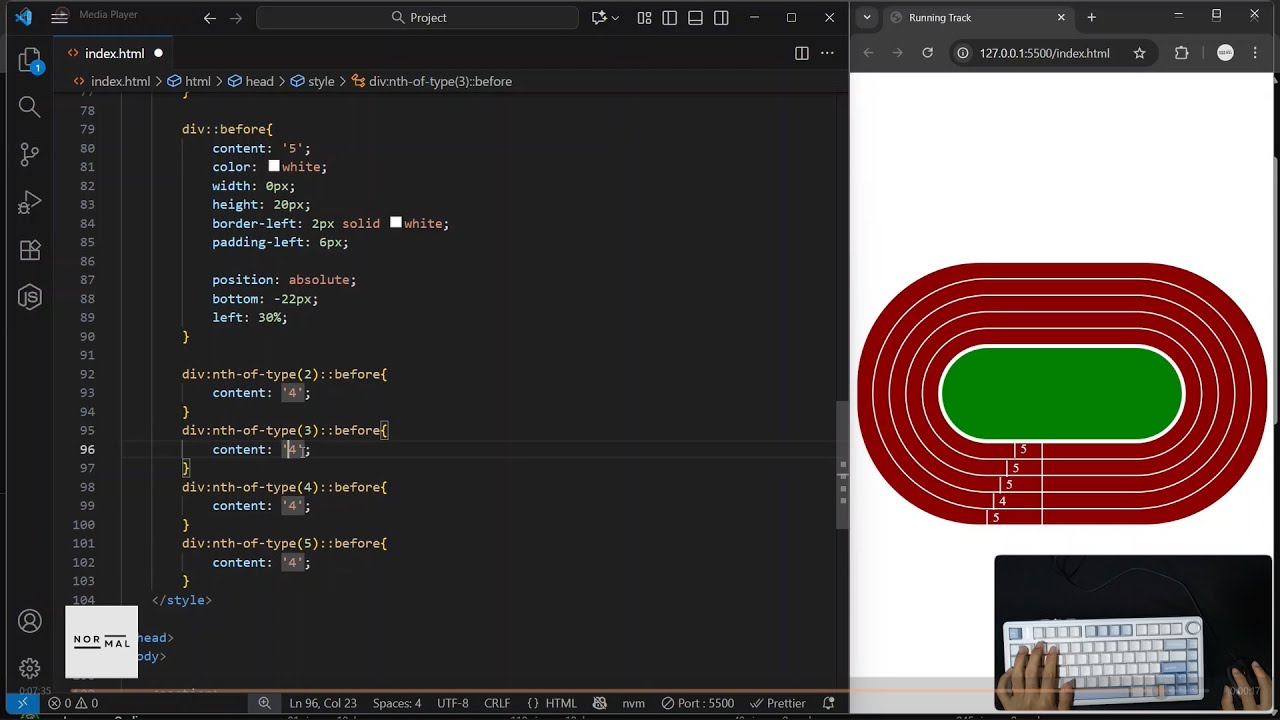
Task: Bookmark the page with the star icon
Action: point(1139,53)
